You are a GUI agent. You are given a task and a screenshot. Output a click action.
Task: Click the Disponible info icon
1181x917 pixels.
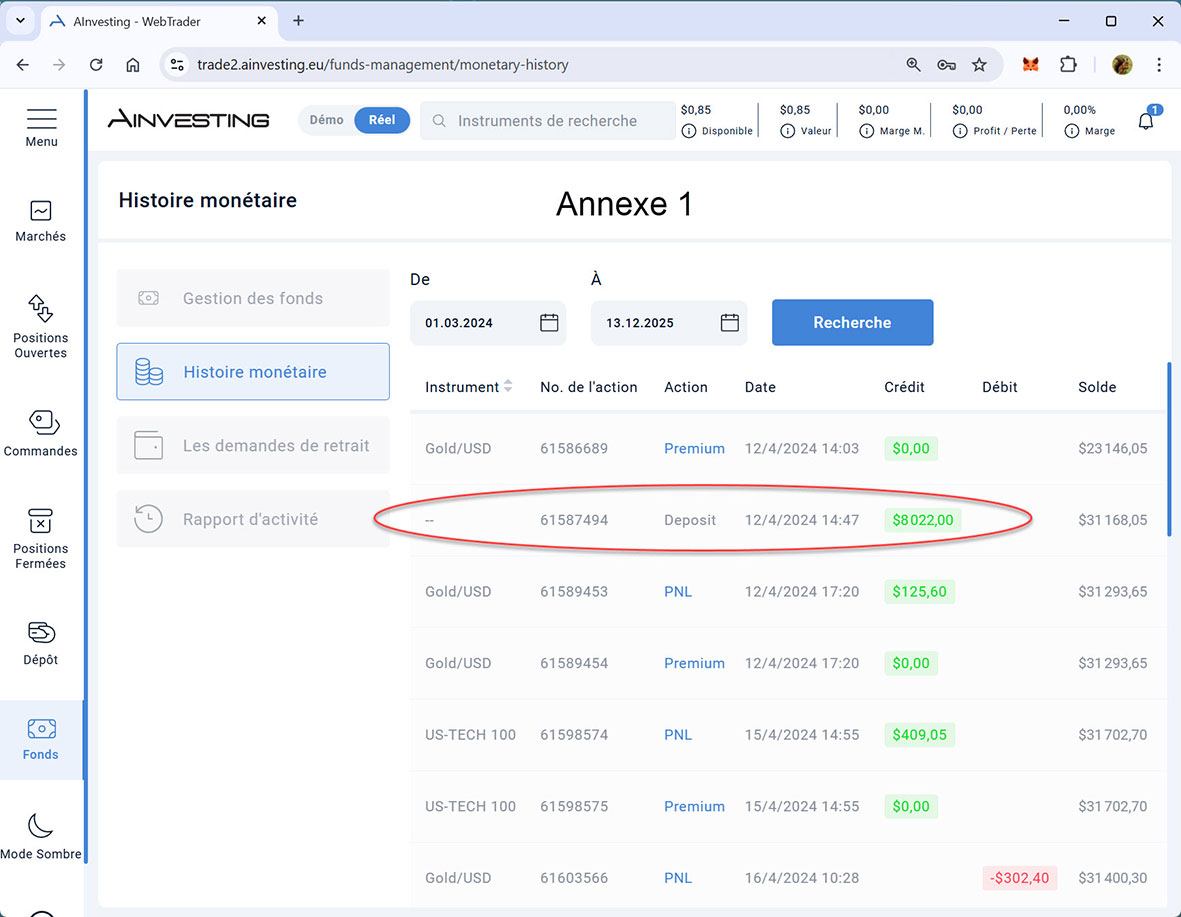click(688, 131)
